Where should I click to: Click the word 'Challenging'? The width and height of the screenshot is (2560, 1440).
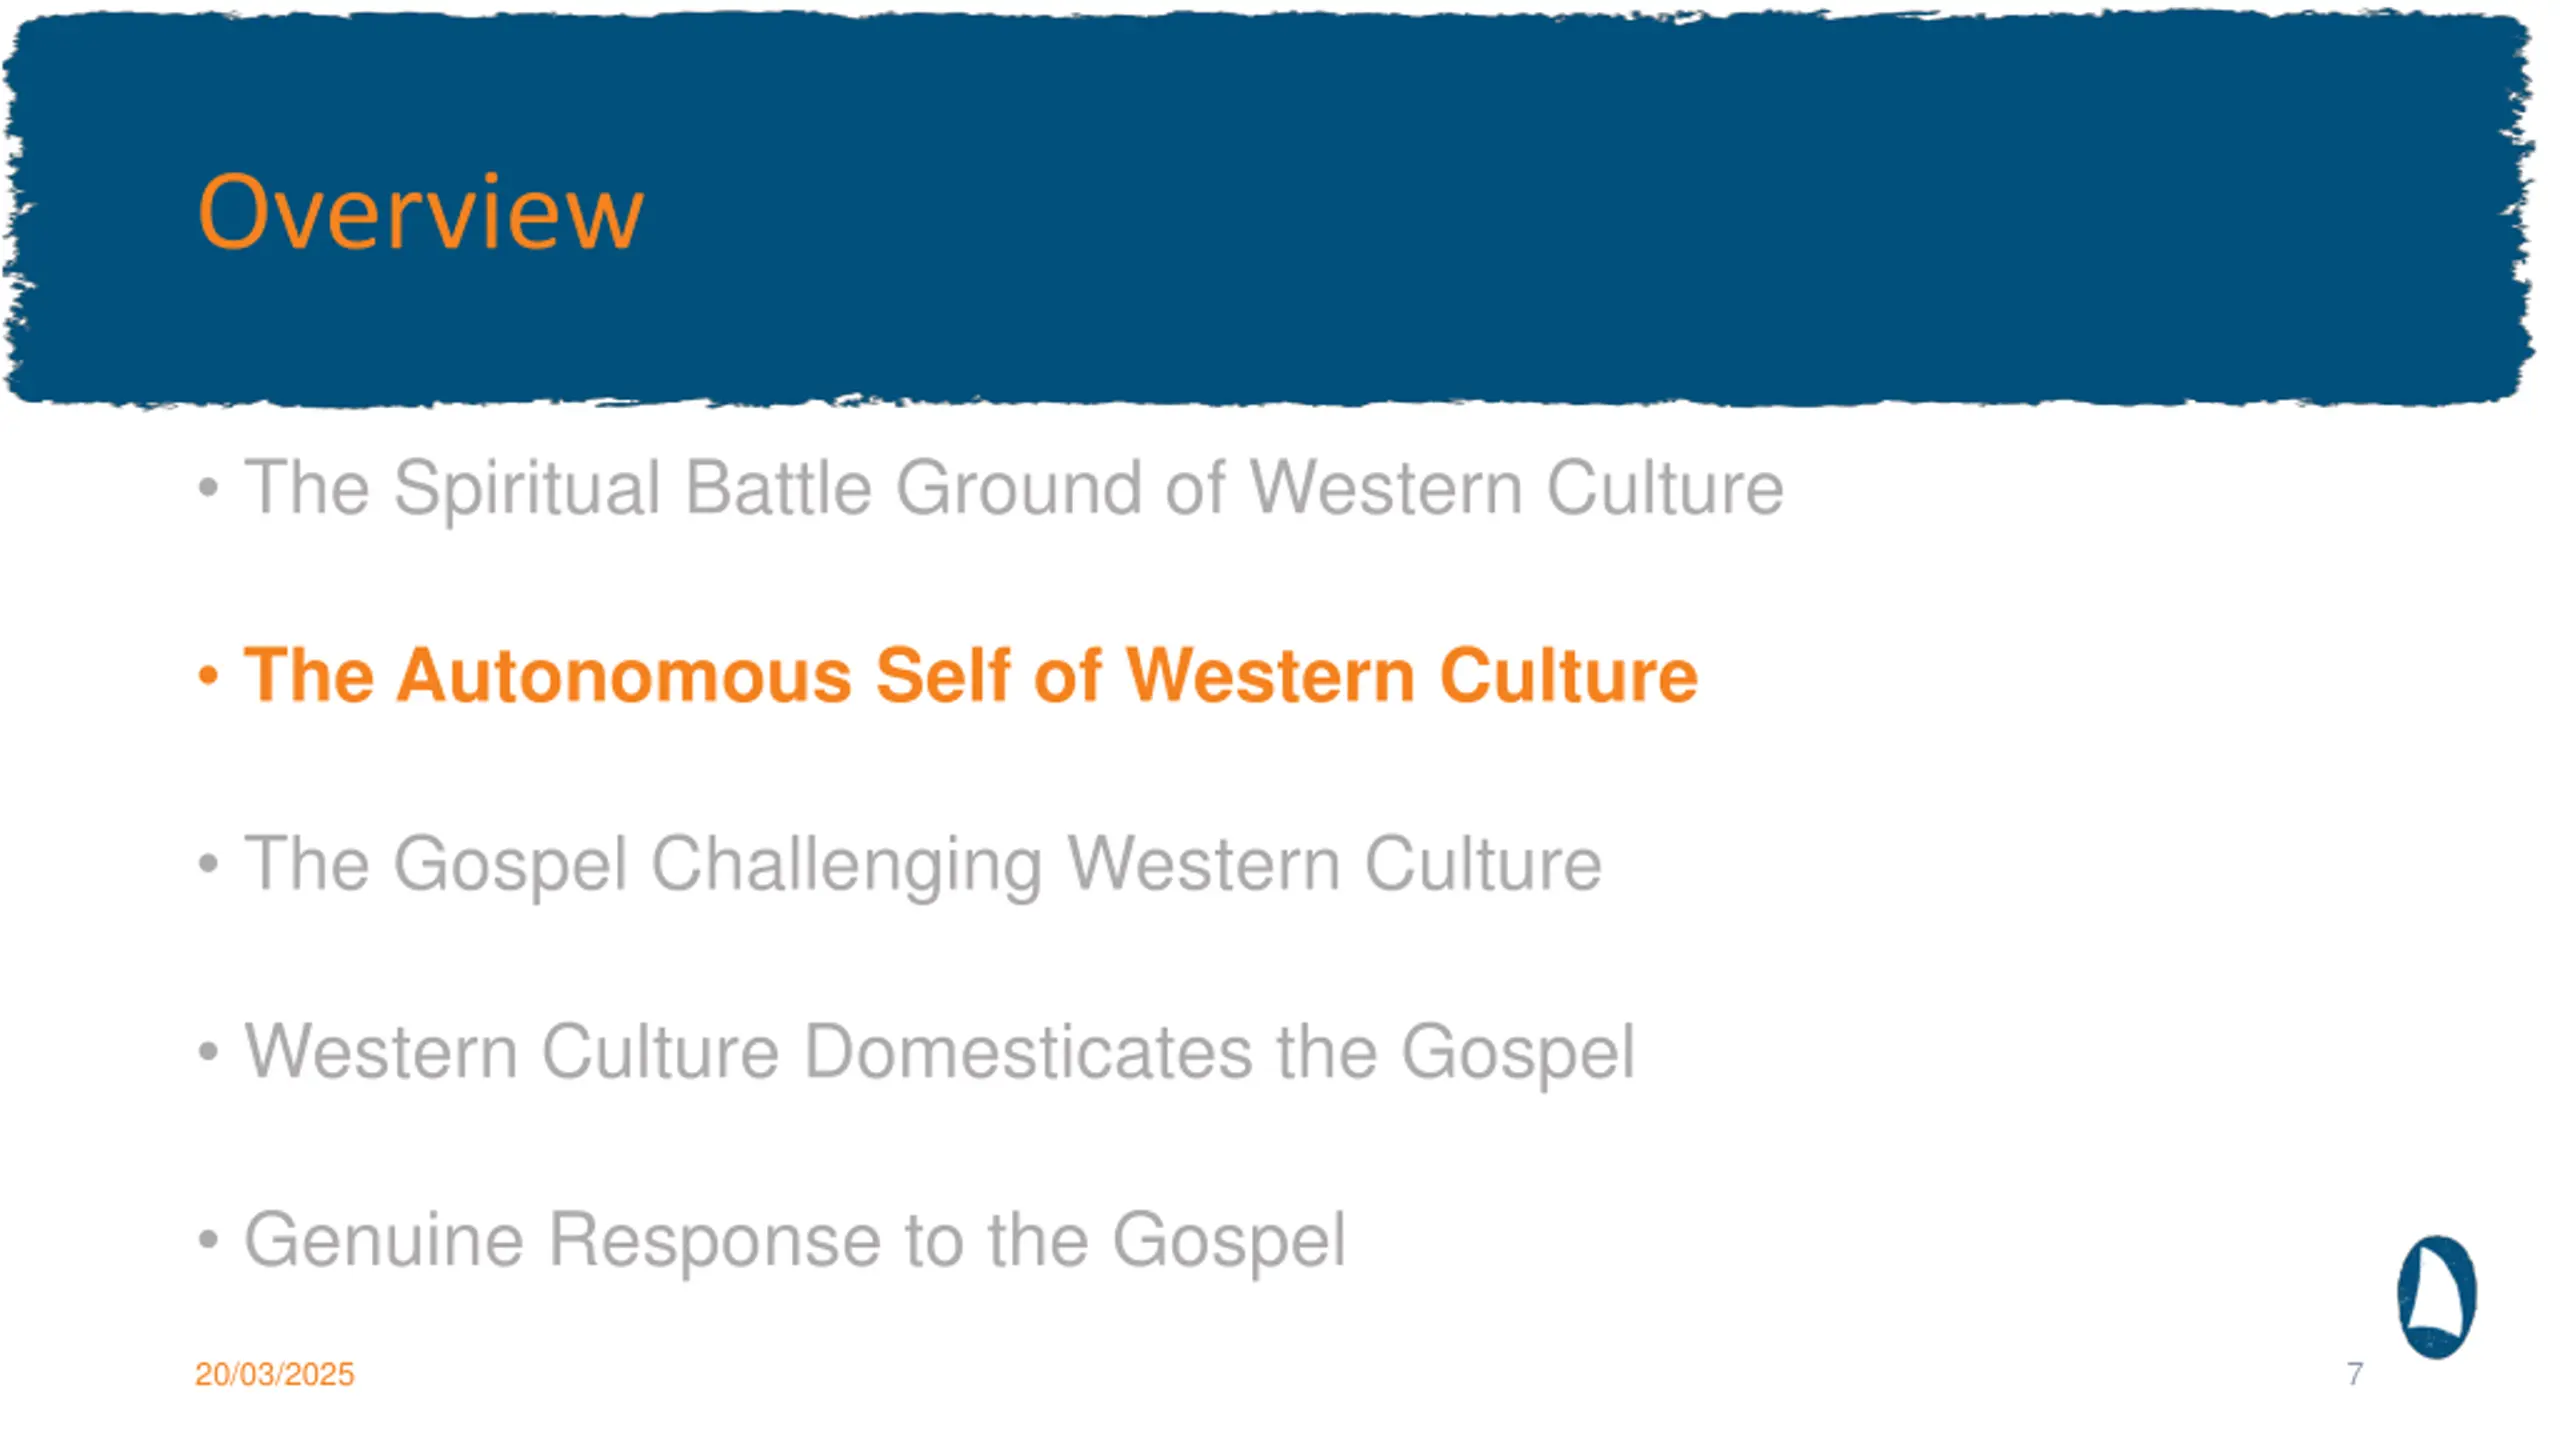pos(847,865)
